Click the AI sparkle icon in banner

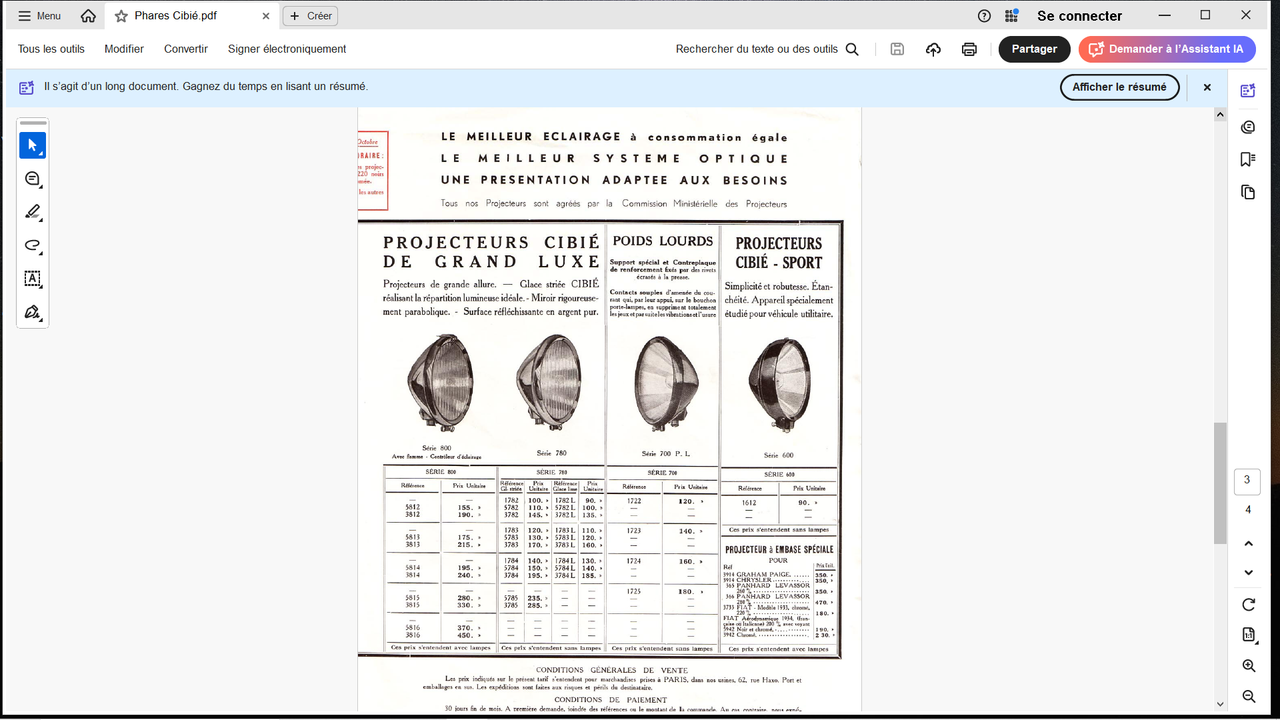point(27,87)
